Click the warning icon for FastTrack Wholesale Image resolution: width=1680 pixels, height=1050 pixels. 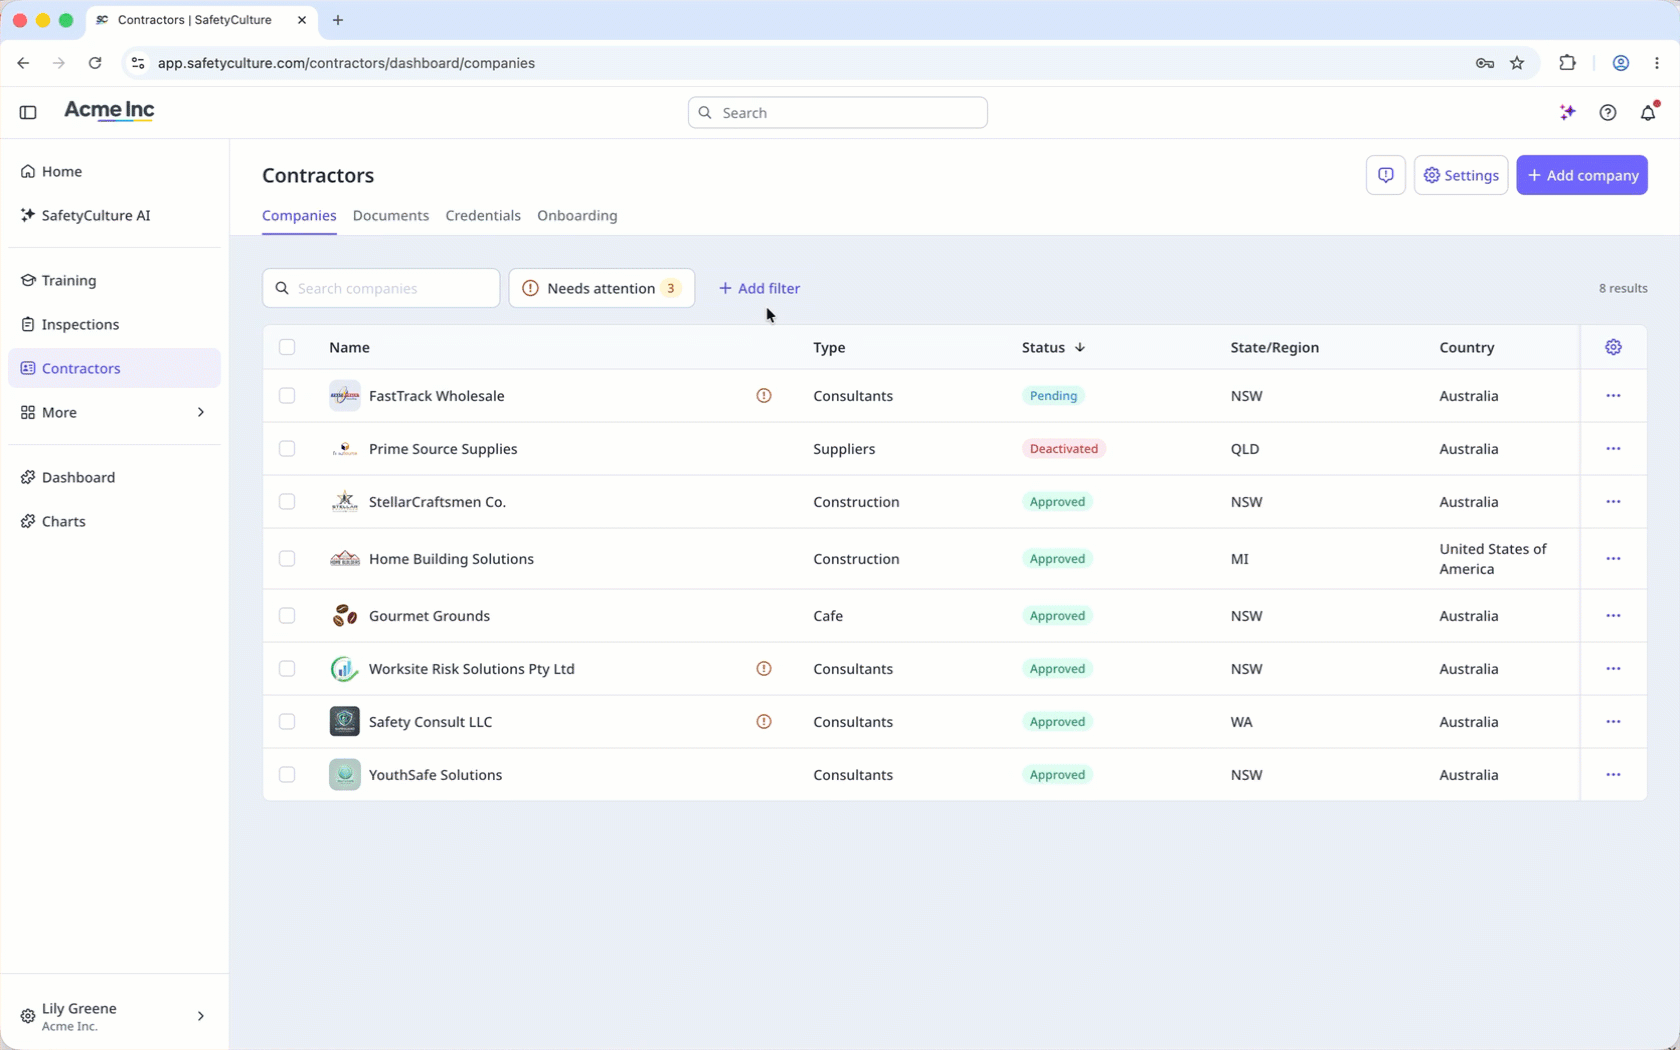coord(764,396)
